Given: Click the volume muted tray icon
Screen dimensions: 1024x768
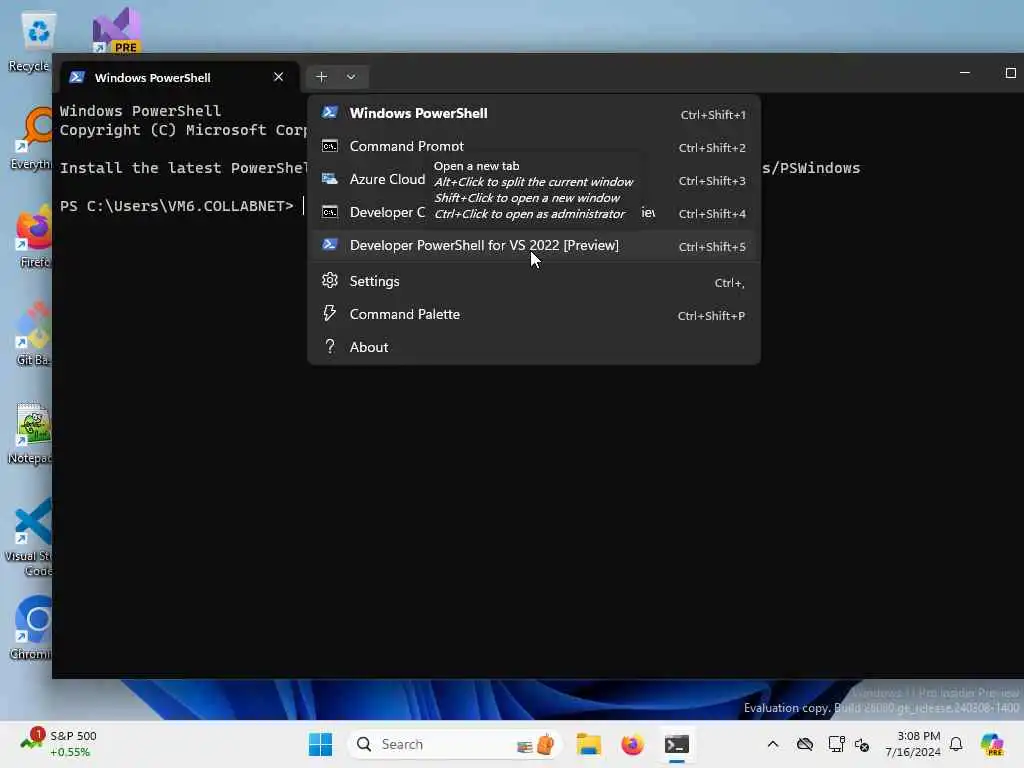Looking at the screenshot, I should [x=862, y=744].
